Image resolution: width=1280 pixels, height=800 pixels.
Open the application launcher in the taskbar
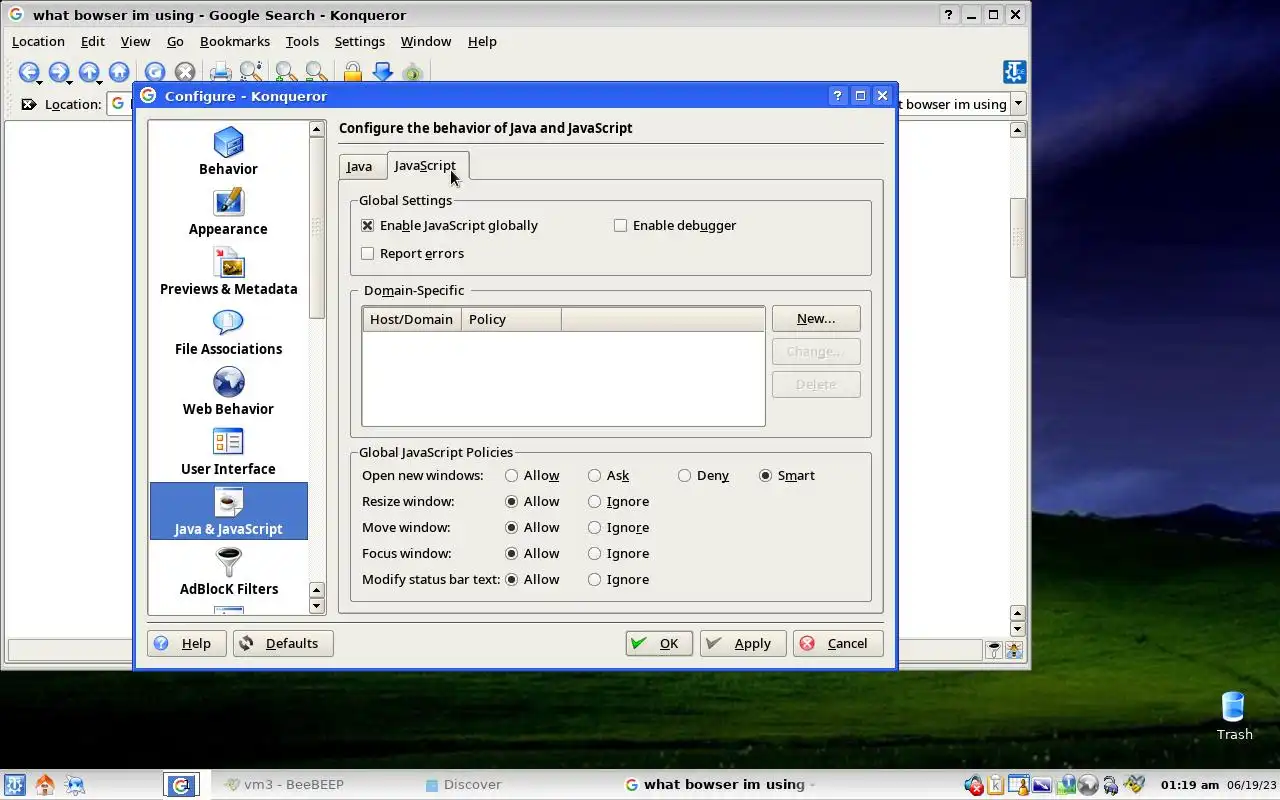coord(14,785)
